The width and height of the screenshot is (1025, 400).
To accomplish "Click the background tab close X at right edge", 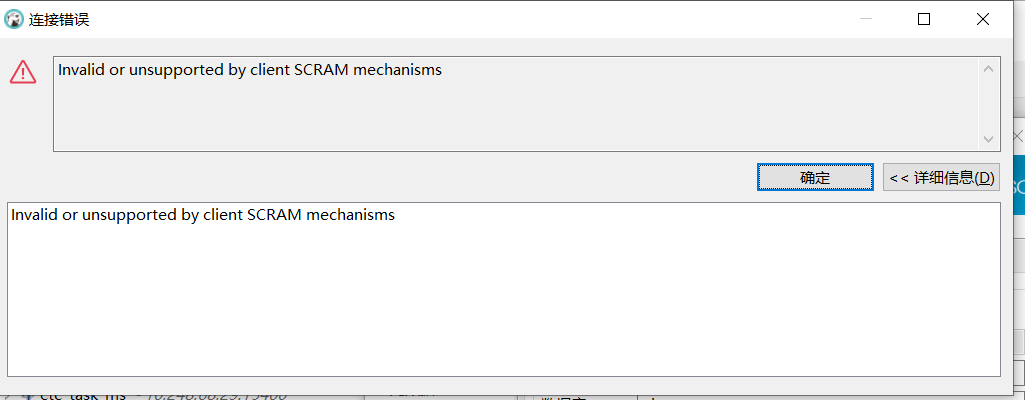I will click(1018, 136).
